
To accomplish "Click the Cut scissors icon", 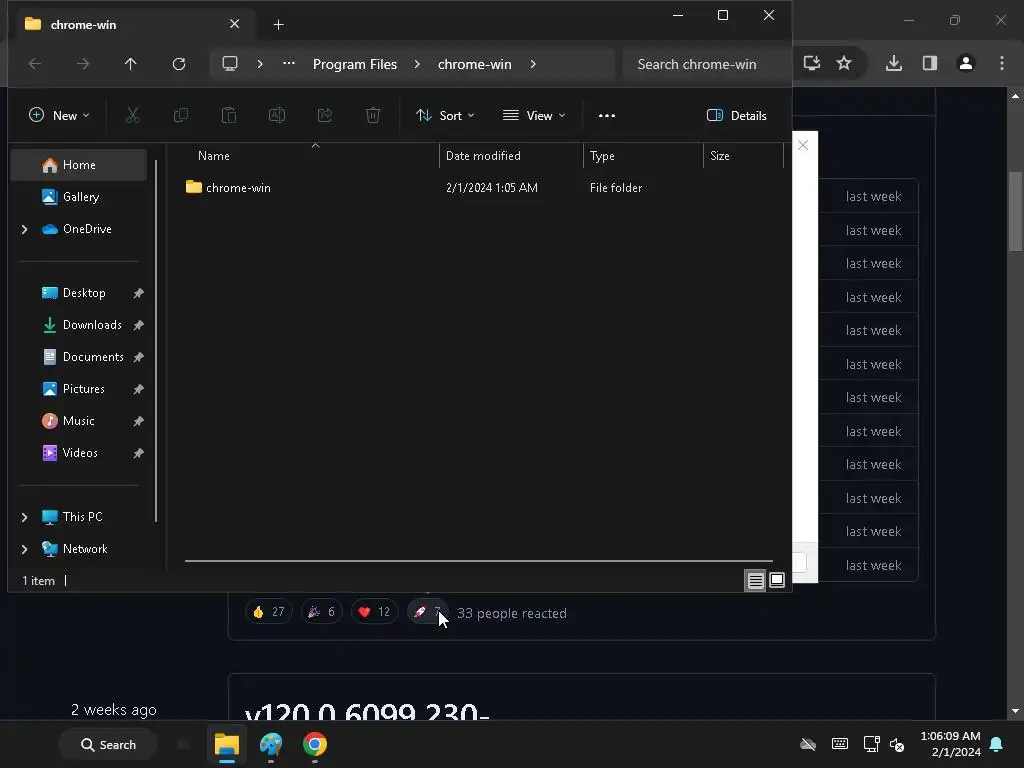I will pos(133,116).
